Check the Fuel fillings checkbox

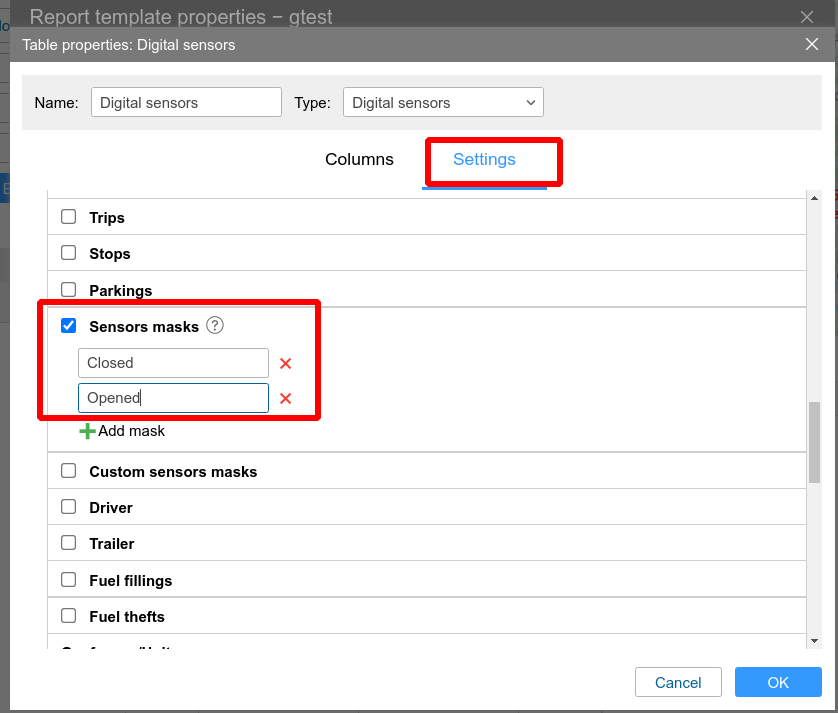(69, 580)
